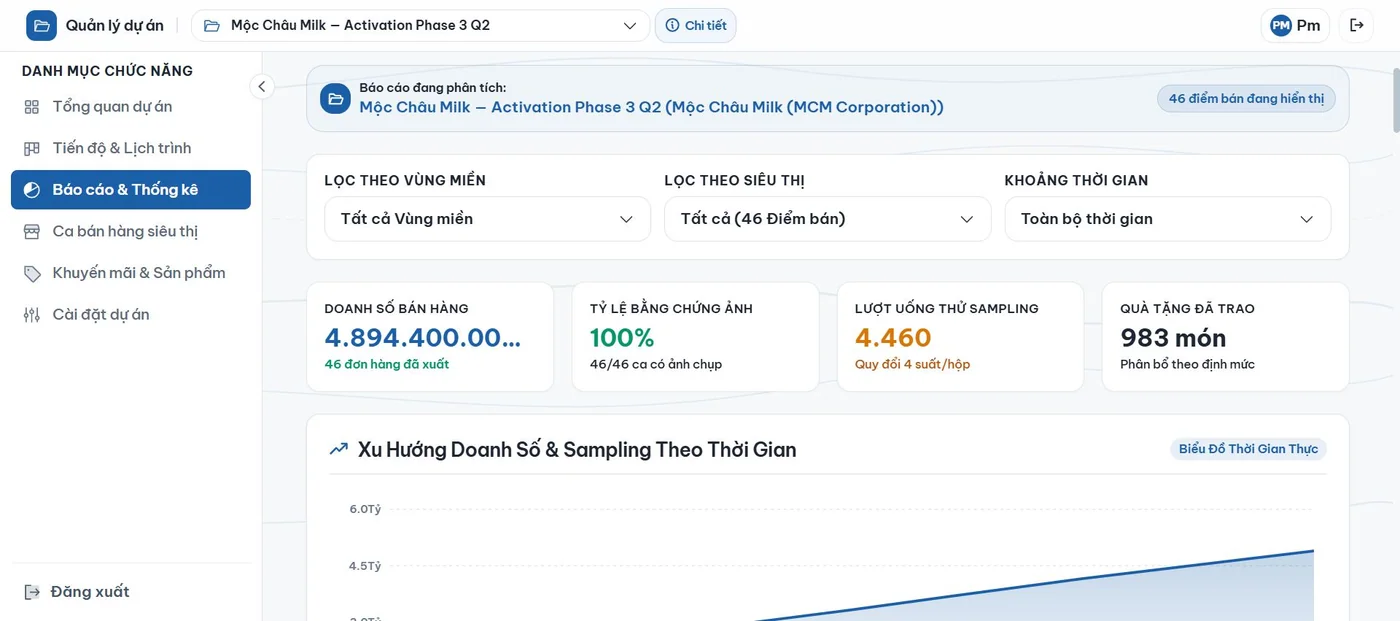Click the 46/46 ca có ảnh chụp text
This screenshot has width=1400, height=621.
tap(656, 364)
